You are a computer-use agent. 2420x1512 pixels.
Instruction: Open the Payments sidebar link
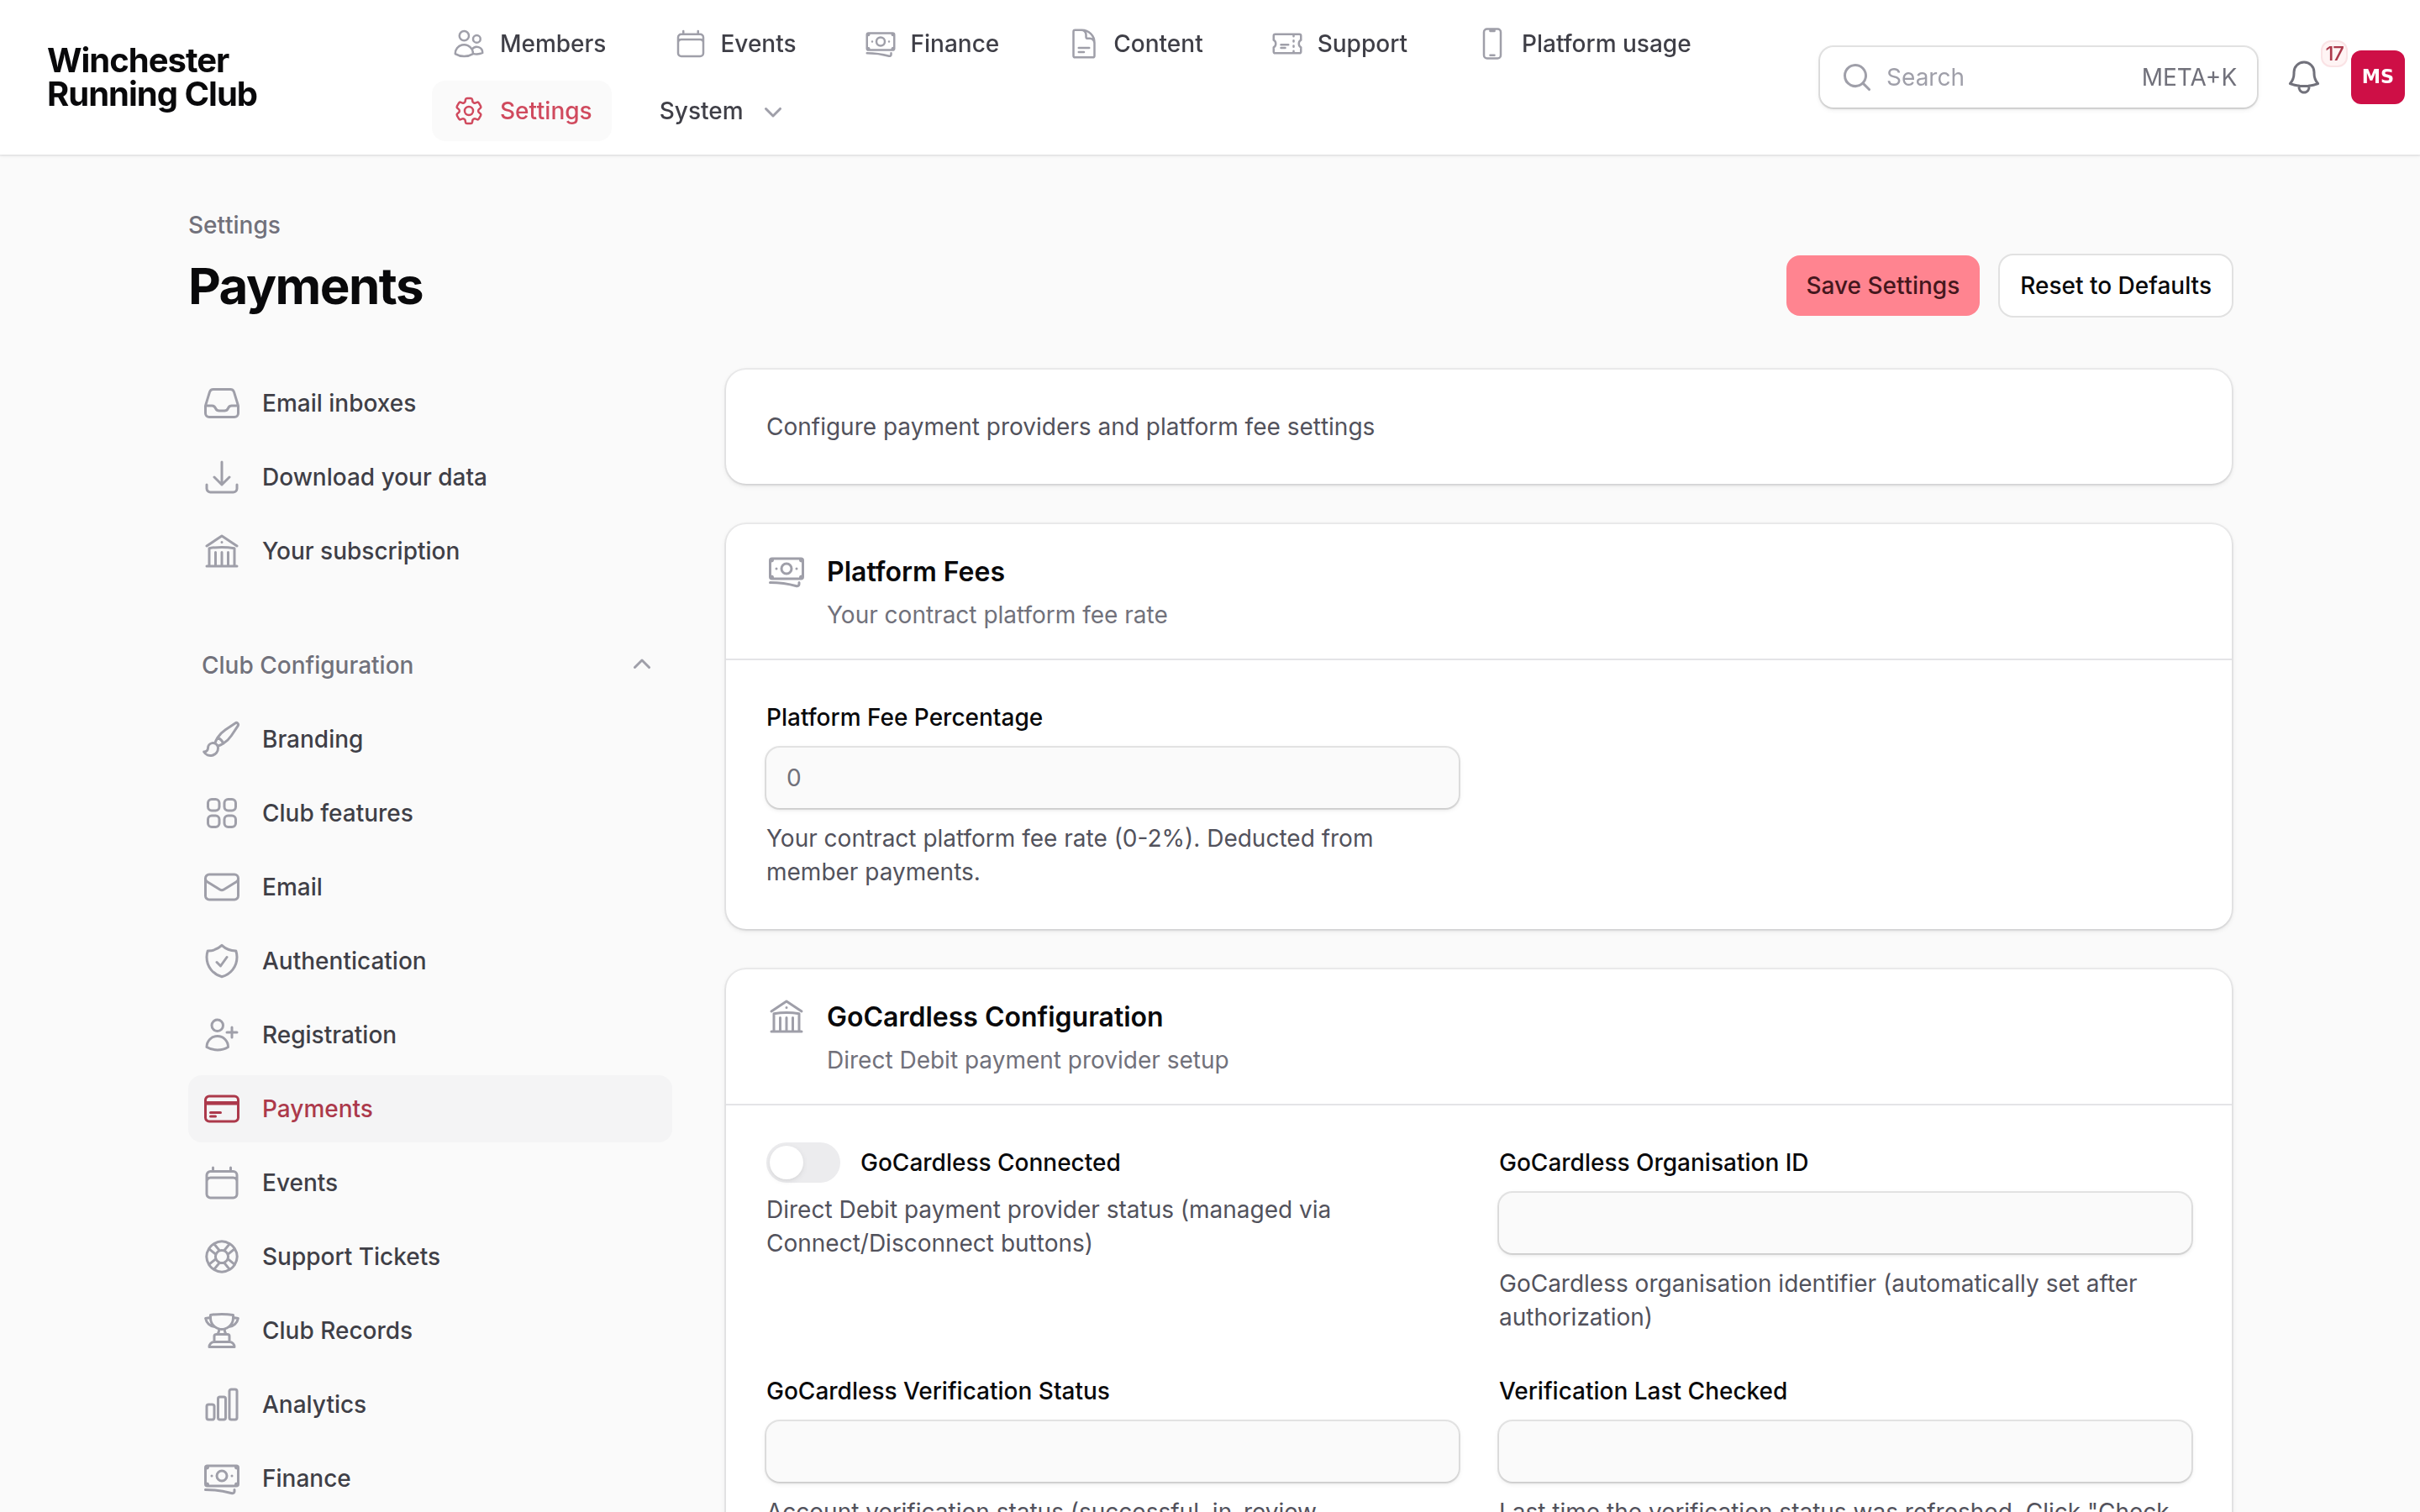click(x=429, y=1109)
